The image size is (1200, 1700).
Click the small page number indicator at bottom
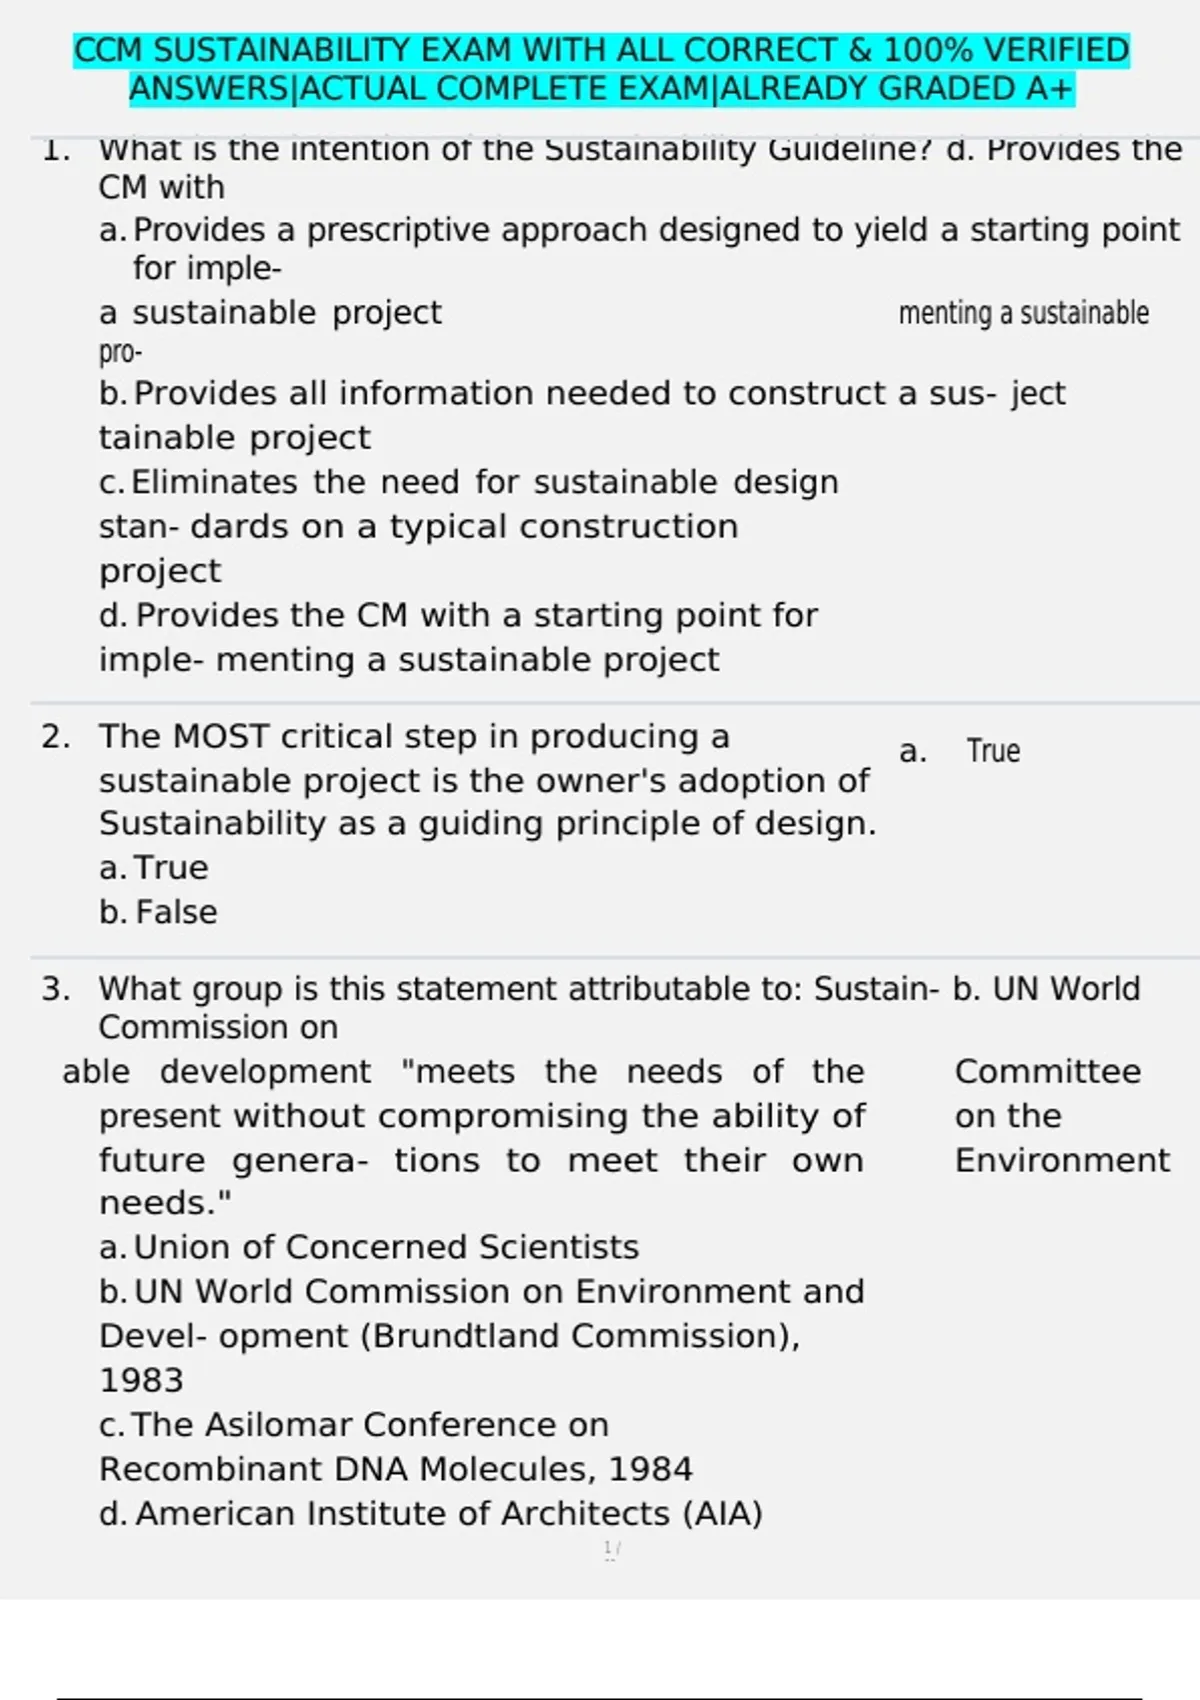(612, 1549)
